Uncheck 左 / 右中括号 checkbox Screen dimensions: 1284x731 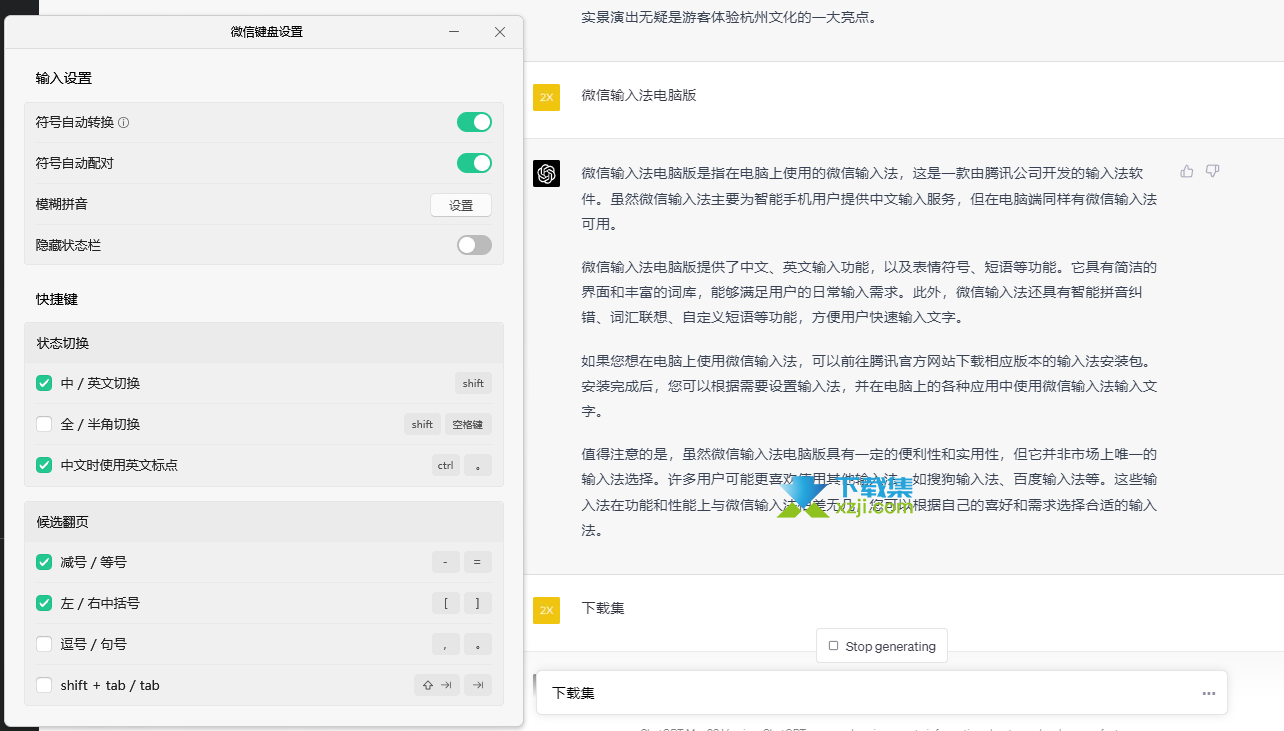pyautogui.click(x=44, y=603)
